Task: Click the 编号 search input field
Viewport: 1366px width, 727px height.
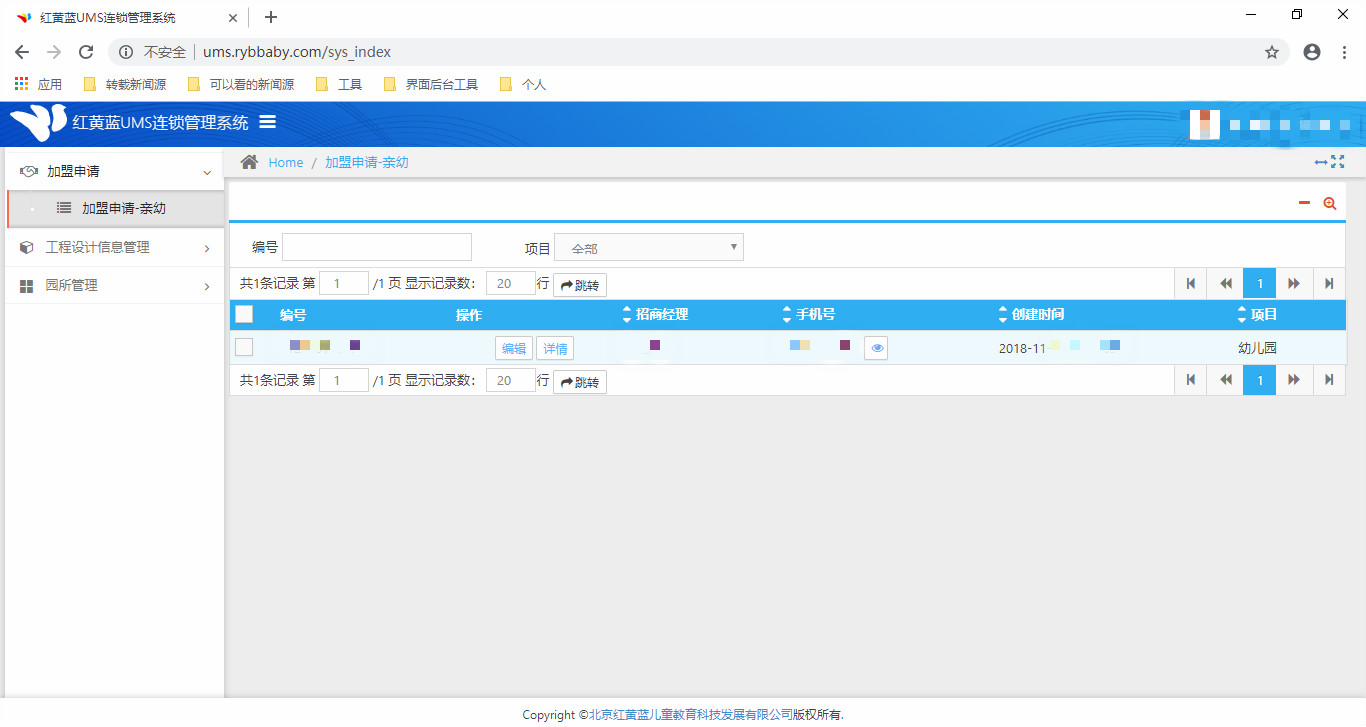Action: [x=377, y=247]
